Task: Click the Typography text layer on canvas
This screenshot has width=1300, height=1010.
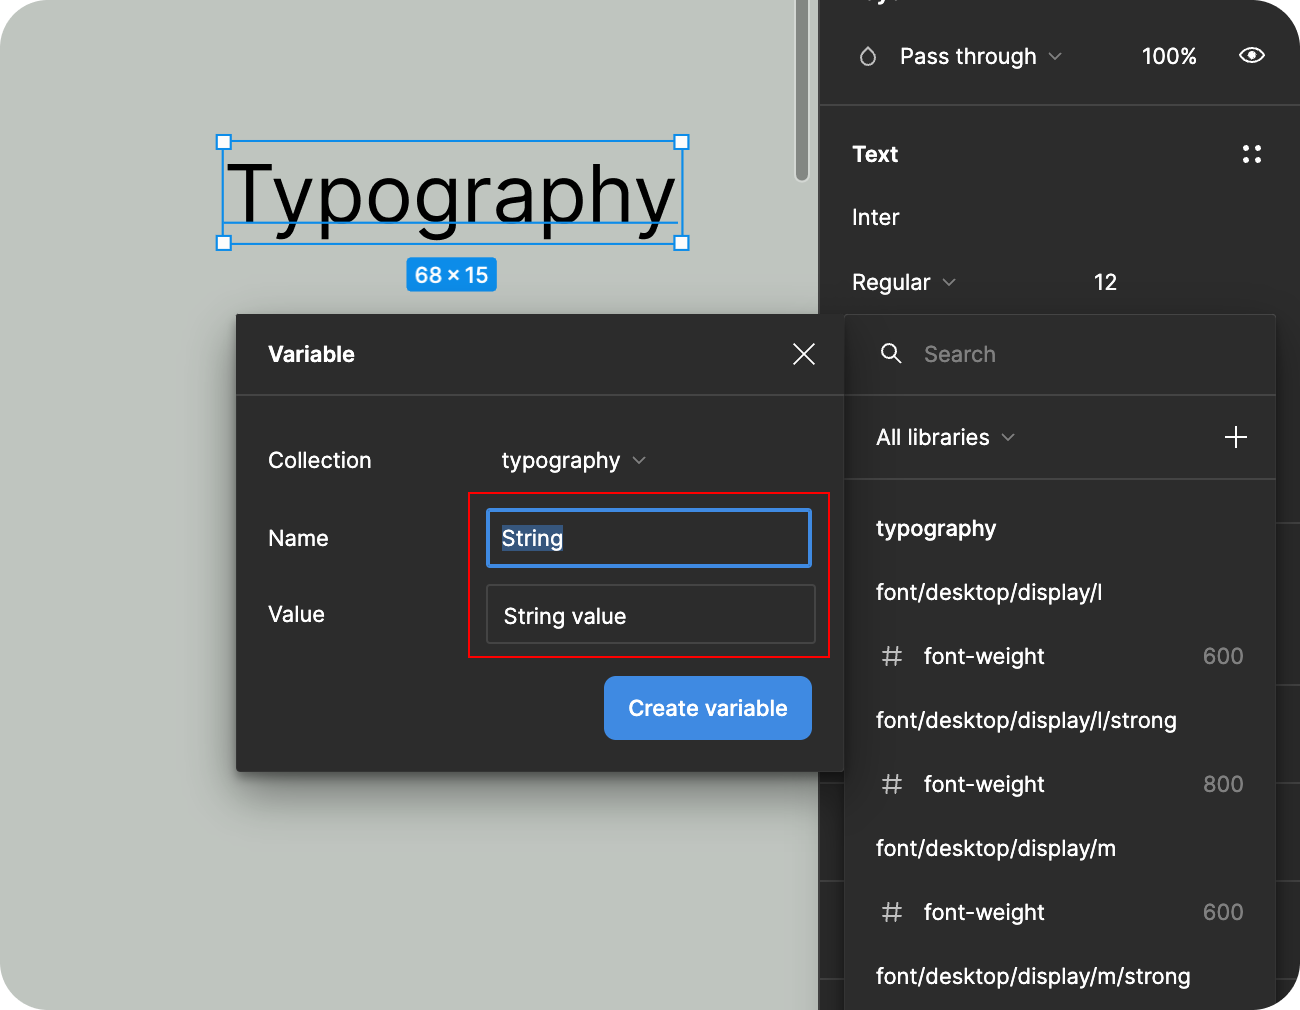Action: pyautogui.click(x=452, y=192)
